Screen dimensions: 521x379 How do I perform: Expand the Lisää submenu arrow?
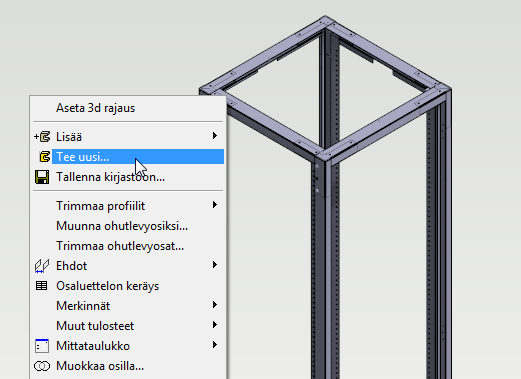(215, 136)
